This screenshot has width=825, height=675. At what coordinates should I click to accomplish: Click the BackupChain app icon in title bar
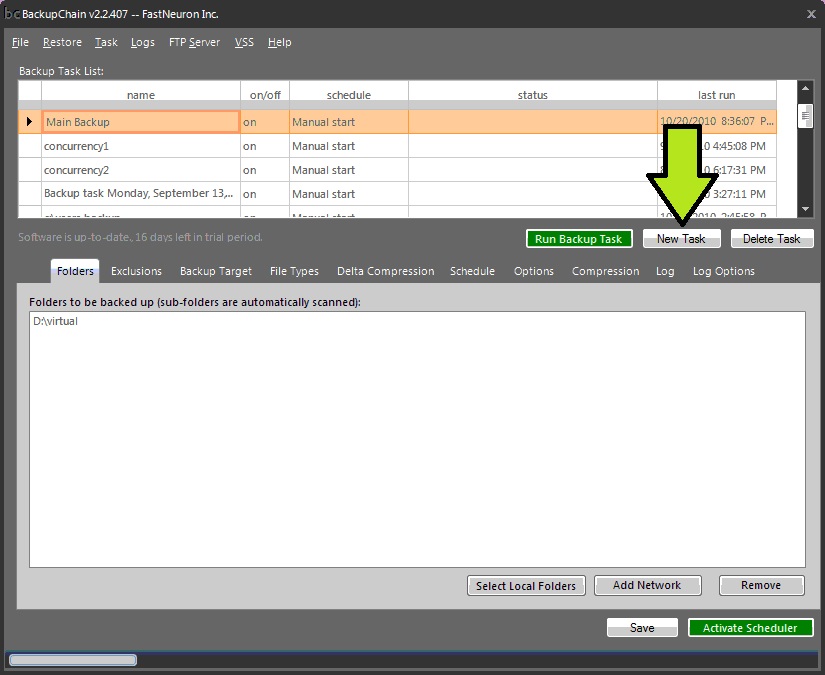point(11,14)
